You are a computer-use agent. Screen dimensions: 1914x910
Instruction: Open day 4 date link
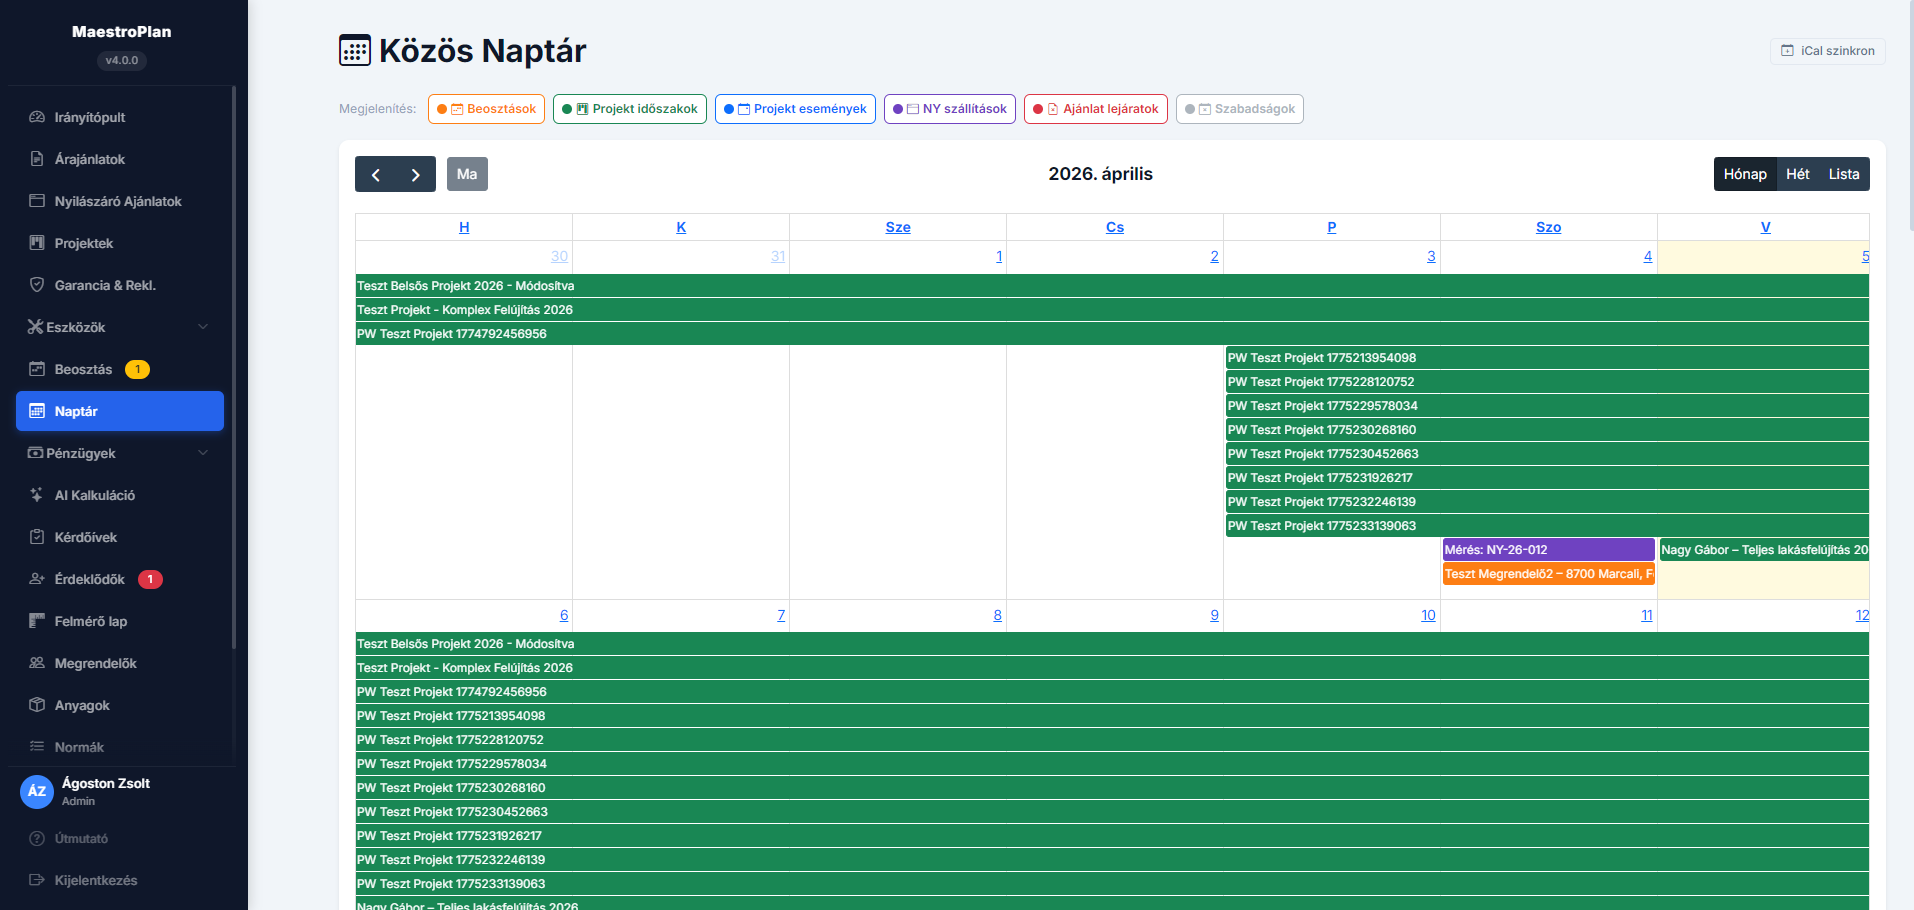click(1648, 256)
